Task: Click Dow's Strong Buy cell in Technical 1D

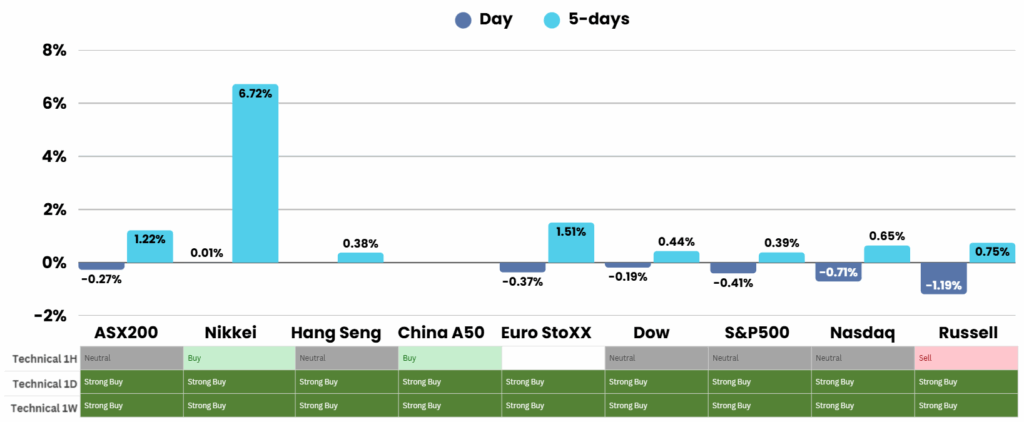Action: [x=656, y=381]
